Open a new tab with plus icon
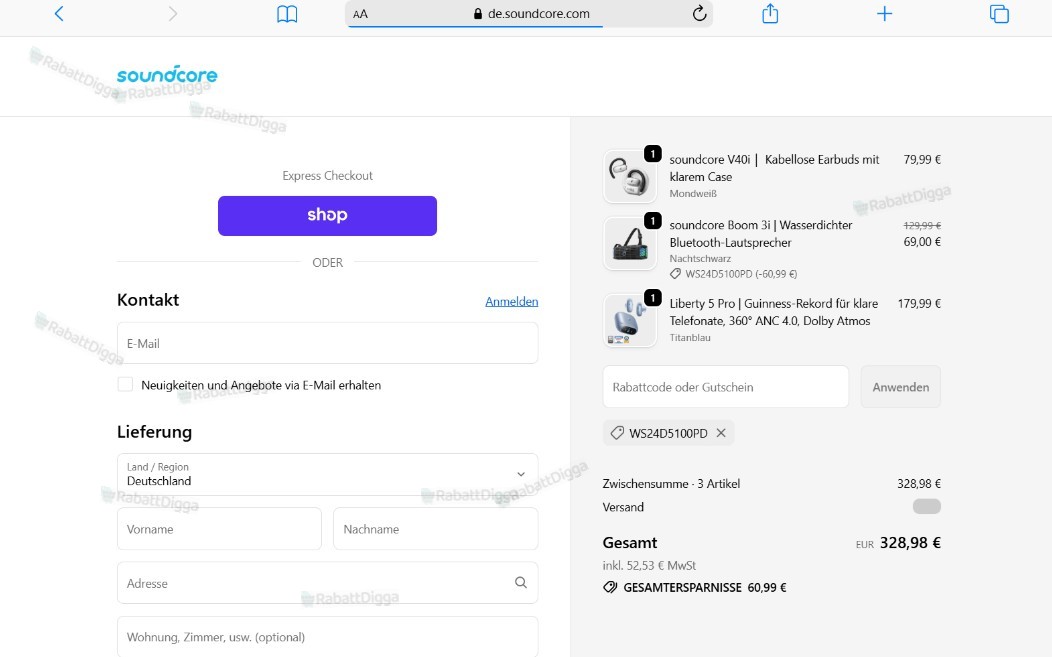This screenshot has width=1052, height=657. pos(884,13)
